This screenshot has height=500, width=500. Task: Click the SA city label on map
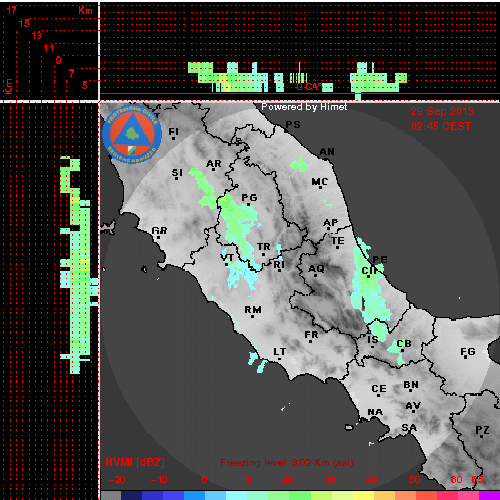(x=409, y=427)
